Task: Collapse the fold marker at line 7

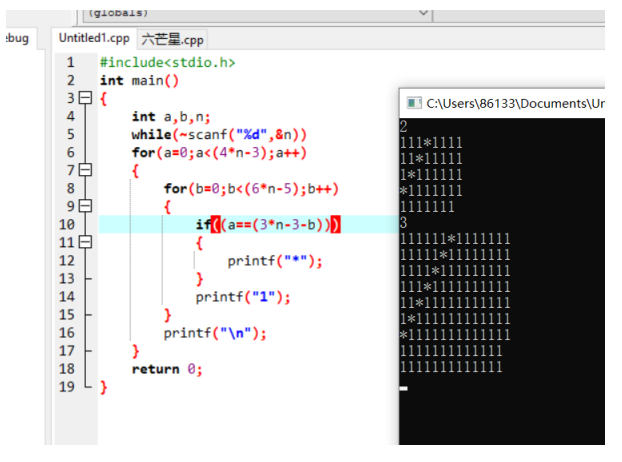Action: pyautogui.click(x=85, y=170)
